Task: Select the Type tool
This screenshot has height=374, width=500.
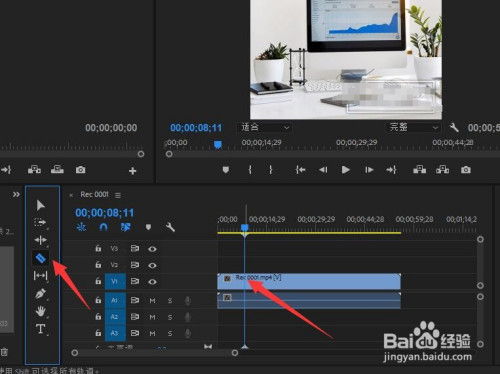Action: pos(41,329)
